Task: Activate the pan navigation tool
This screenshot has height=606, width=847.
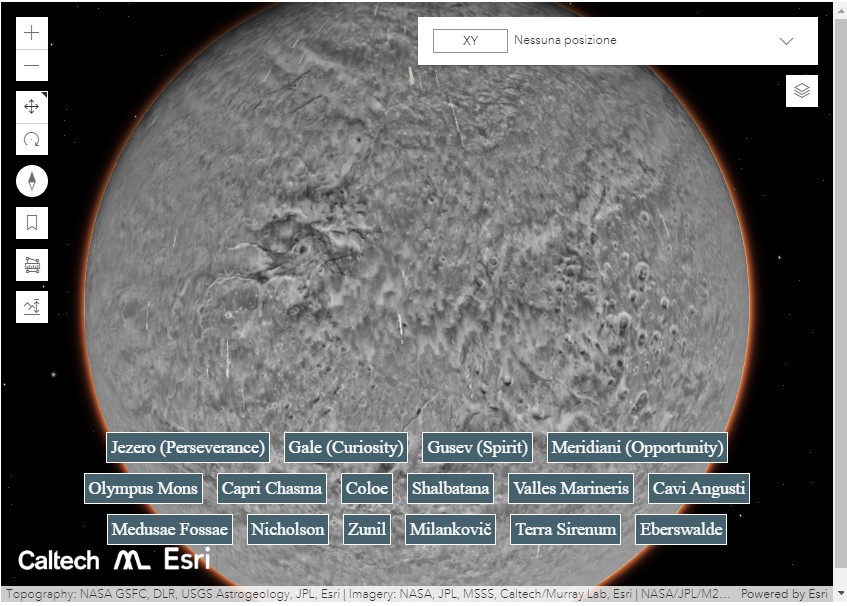Action: tap(32, 107)
